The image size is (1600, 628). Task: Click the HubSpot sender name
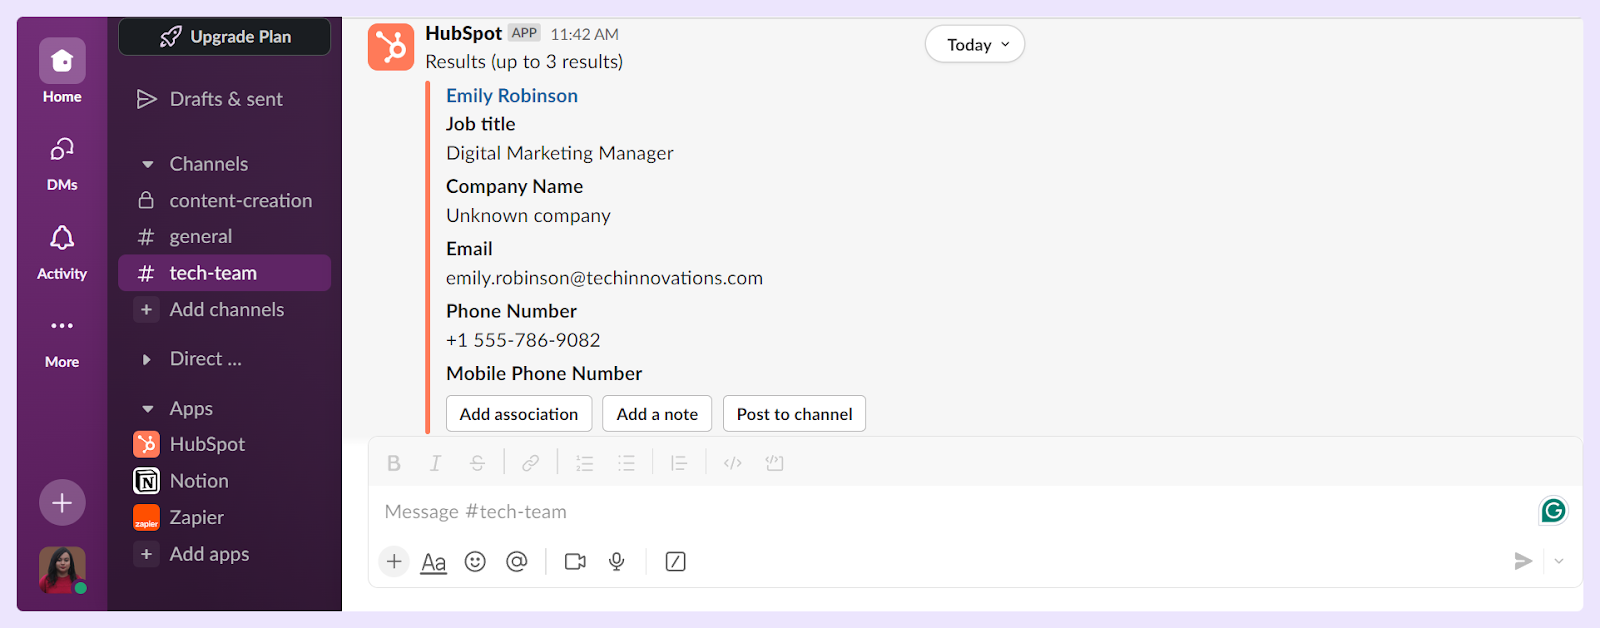[x=463, y=33]
